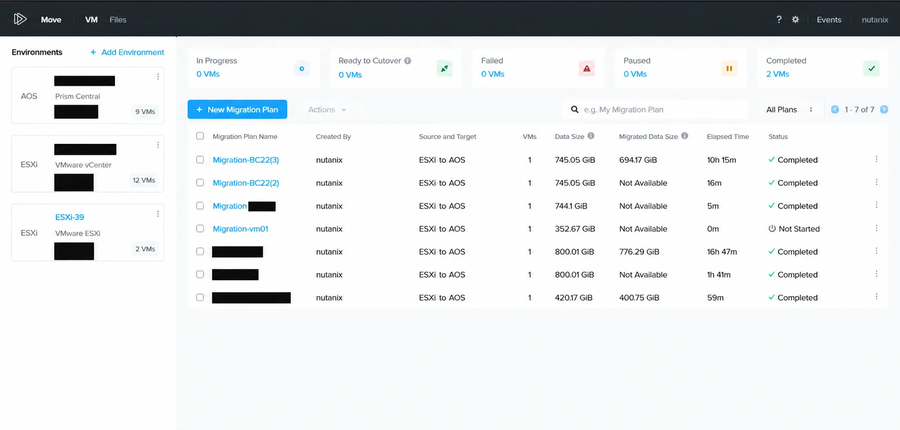Viewport: 900px width, 430px height.
Task: Toggle the select-all plans checkbox
Action: [200, 136]
